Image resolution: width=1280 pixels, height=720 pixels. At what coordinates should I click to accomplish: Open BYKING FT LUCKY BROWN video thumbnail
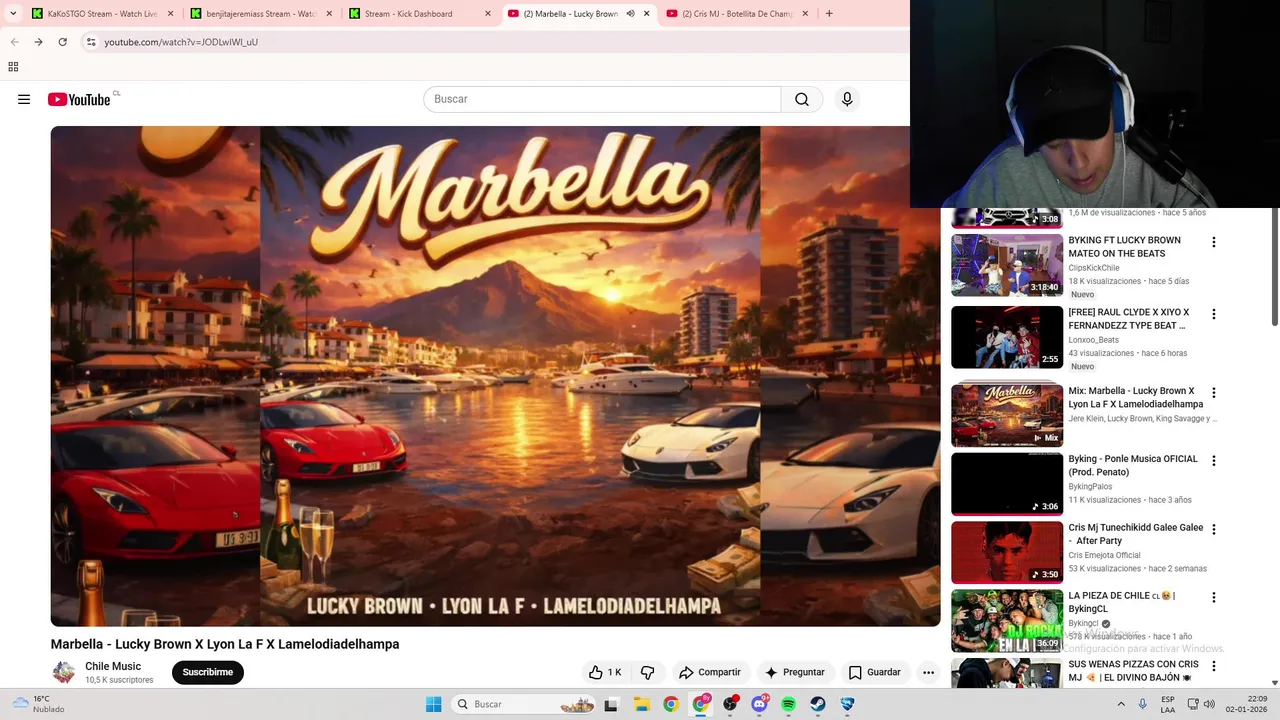coord(1007,265)
